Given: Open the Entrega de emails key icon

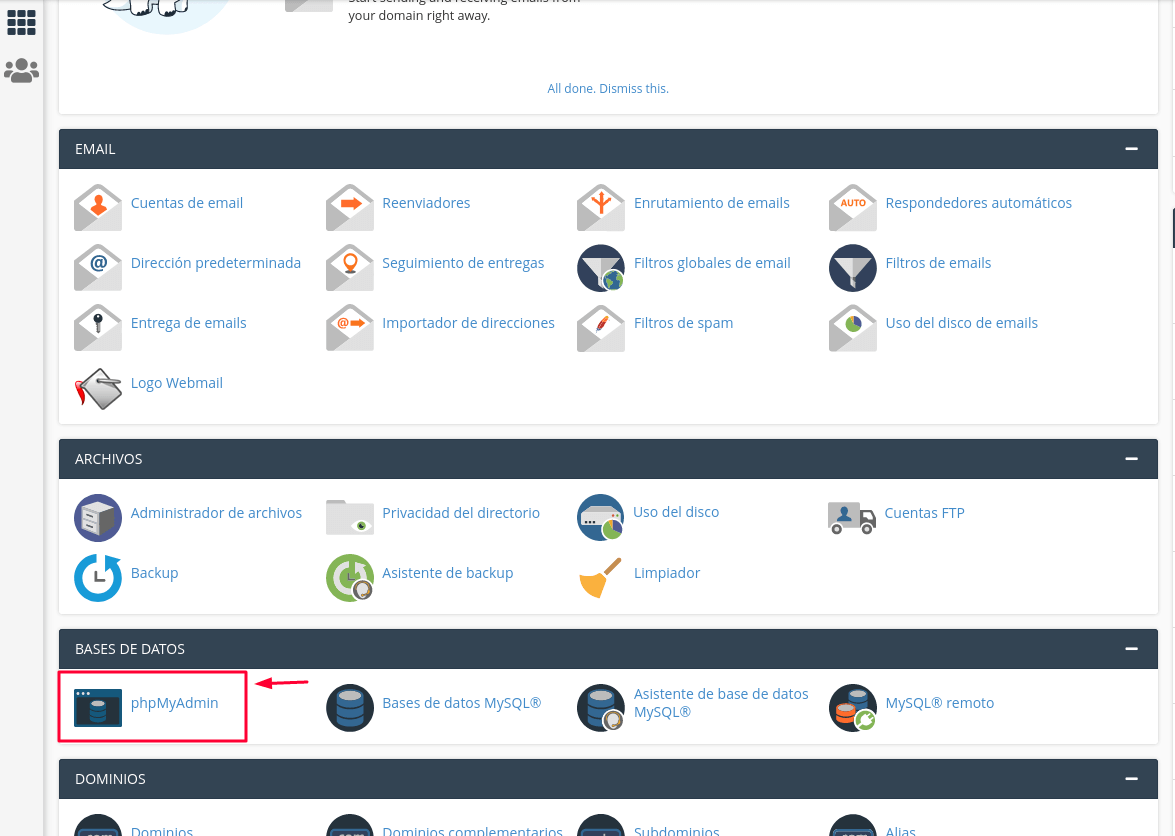Looking at the screenshot, I should click(97, 327).
